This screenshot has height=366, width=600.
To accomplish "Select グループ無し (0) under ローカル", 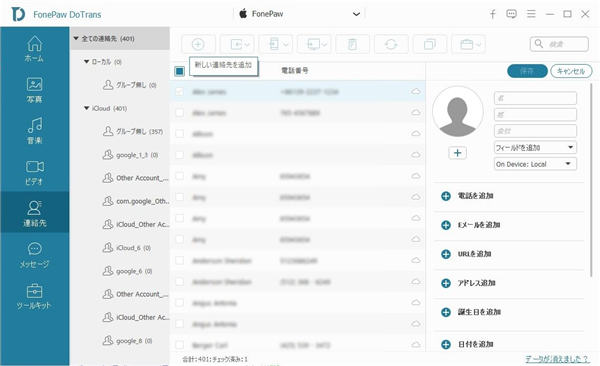I will coord(129,85).
